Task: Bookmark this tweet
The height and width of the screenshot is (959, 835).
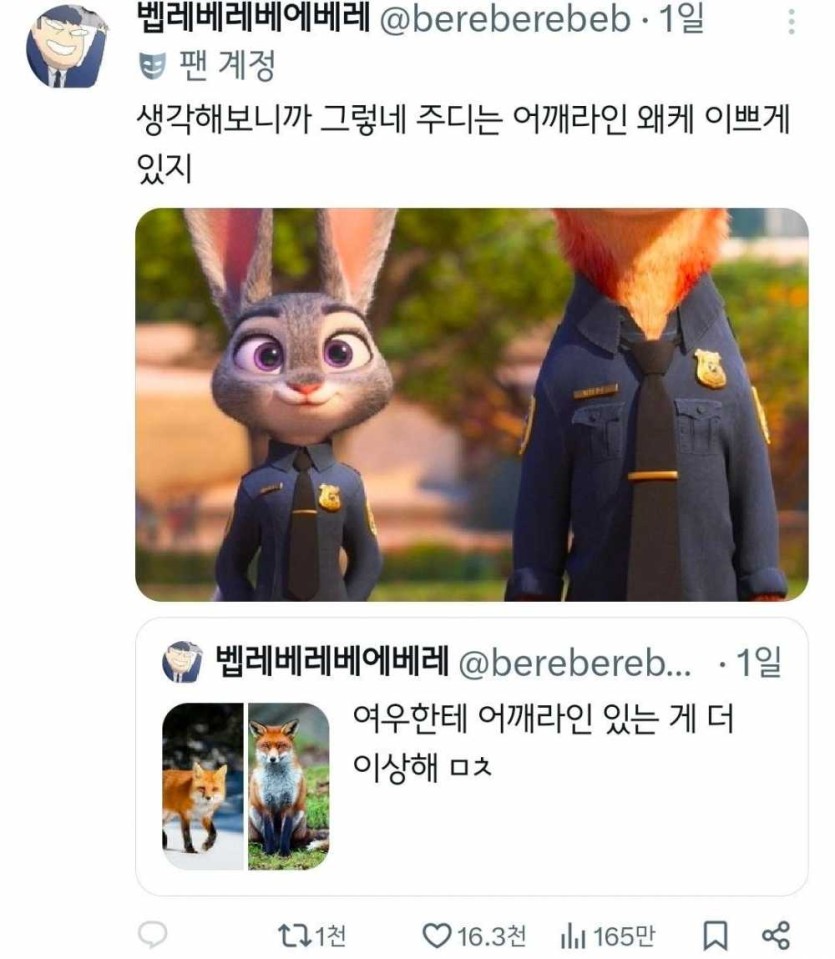Action: [x=714, y=936]
